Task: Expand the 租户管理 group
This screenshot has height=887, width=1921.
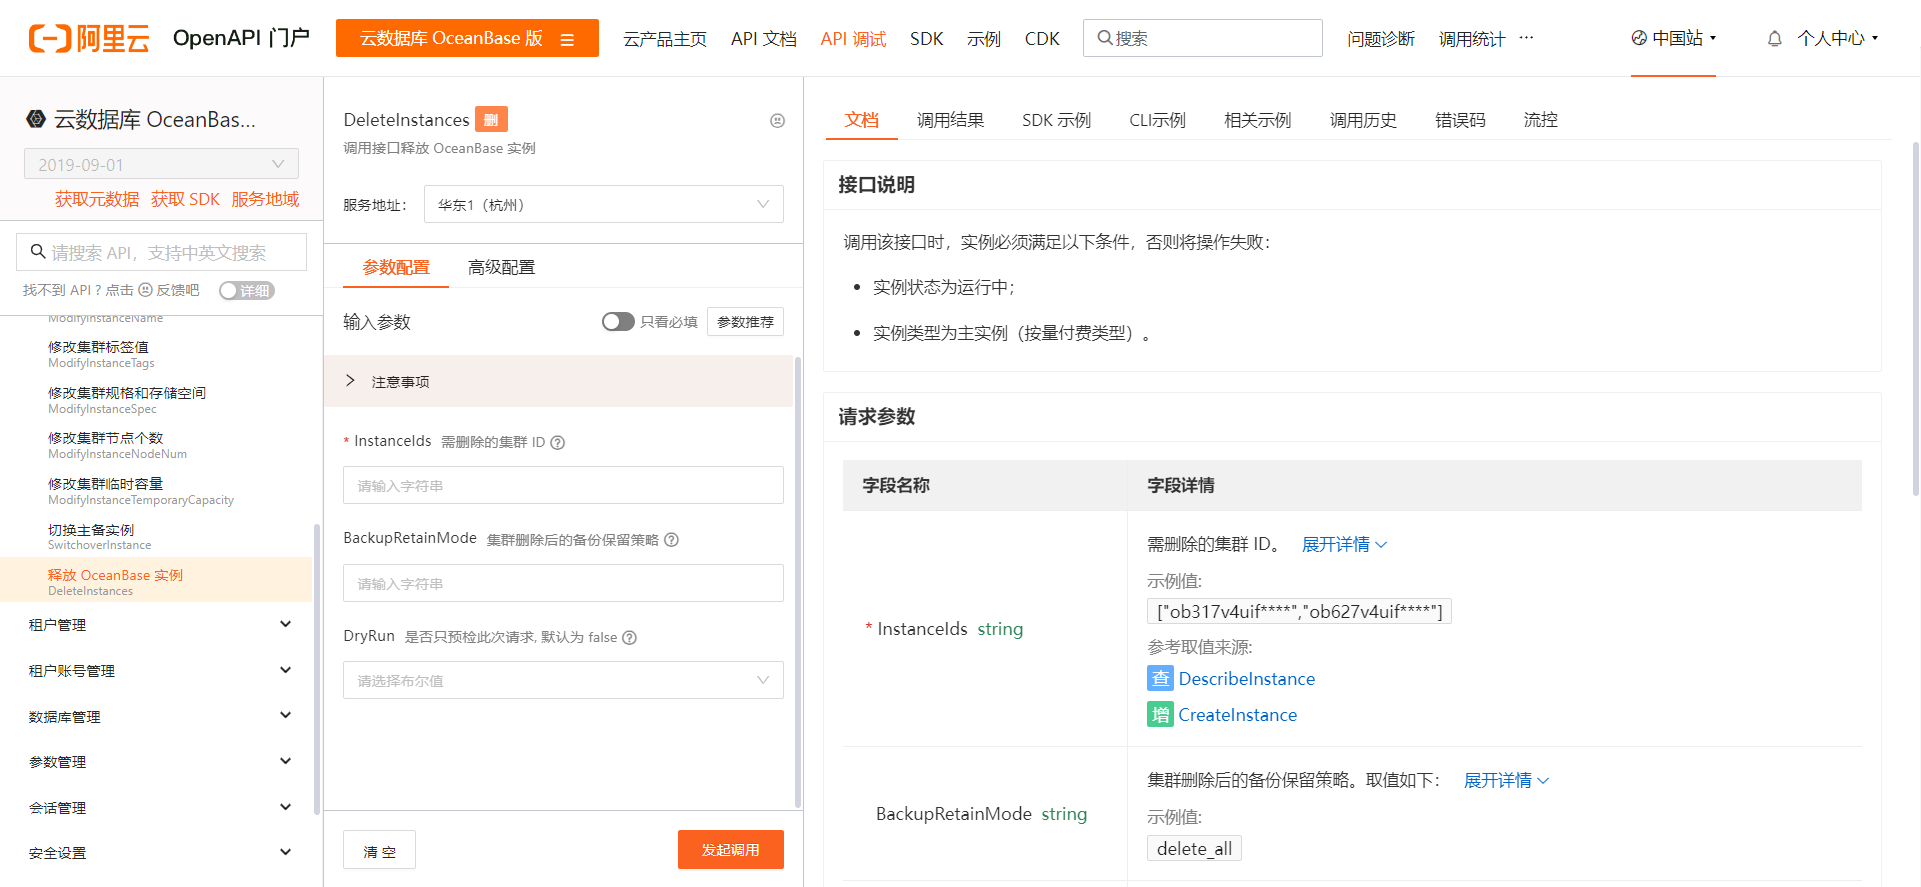Action: [x=160, y=625]
